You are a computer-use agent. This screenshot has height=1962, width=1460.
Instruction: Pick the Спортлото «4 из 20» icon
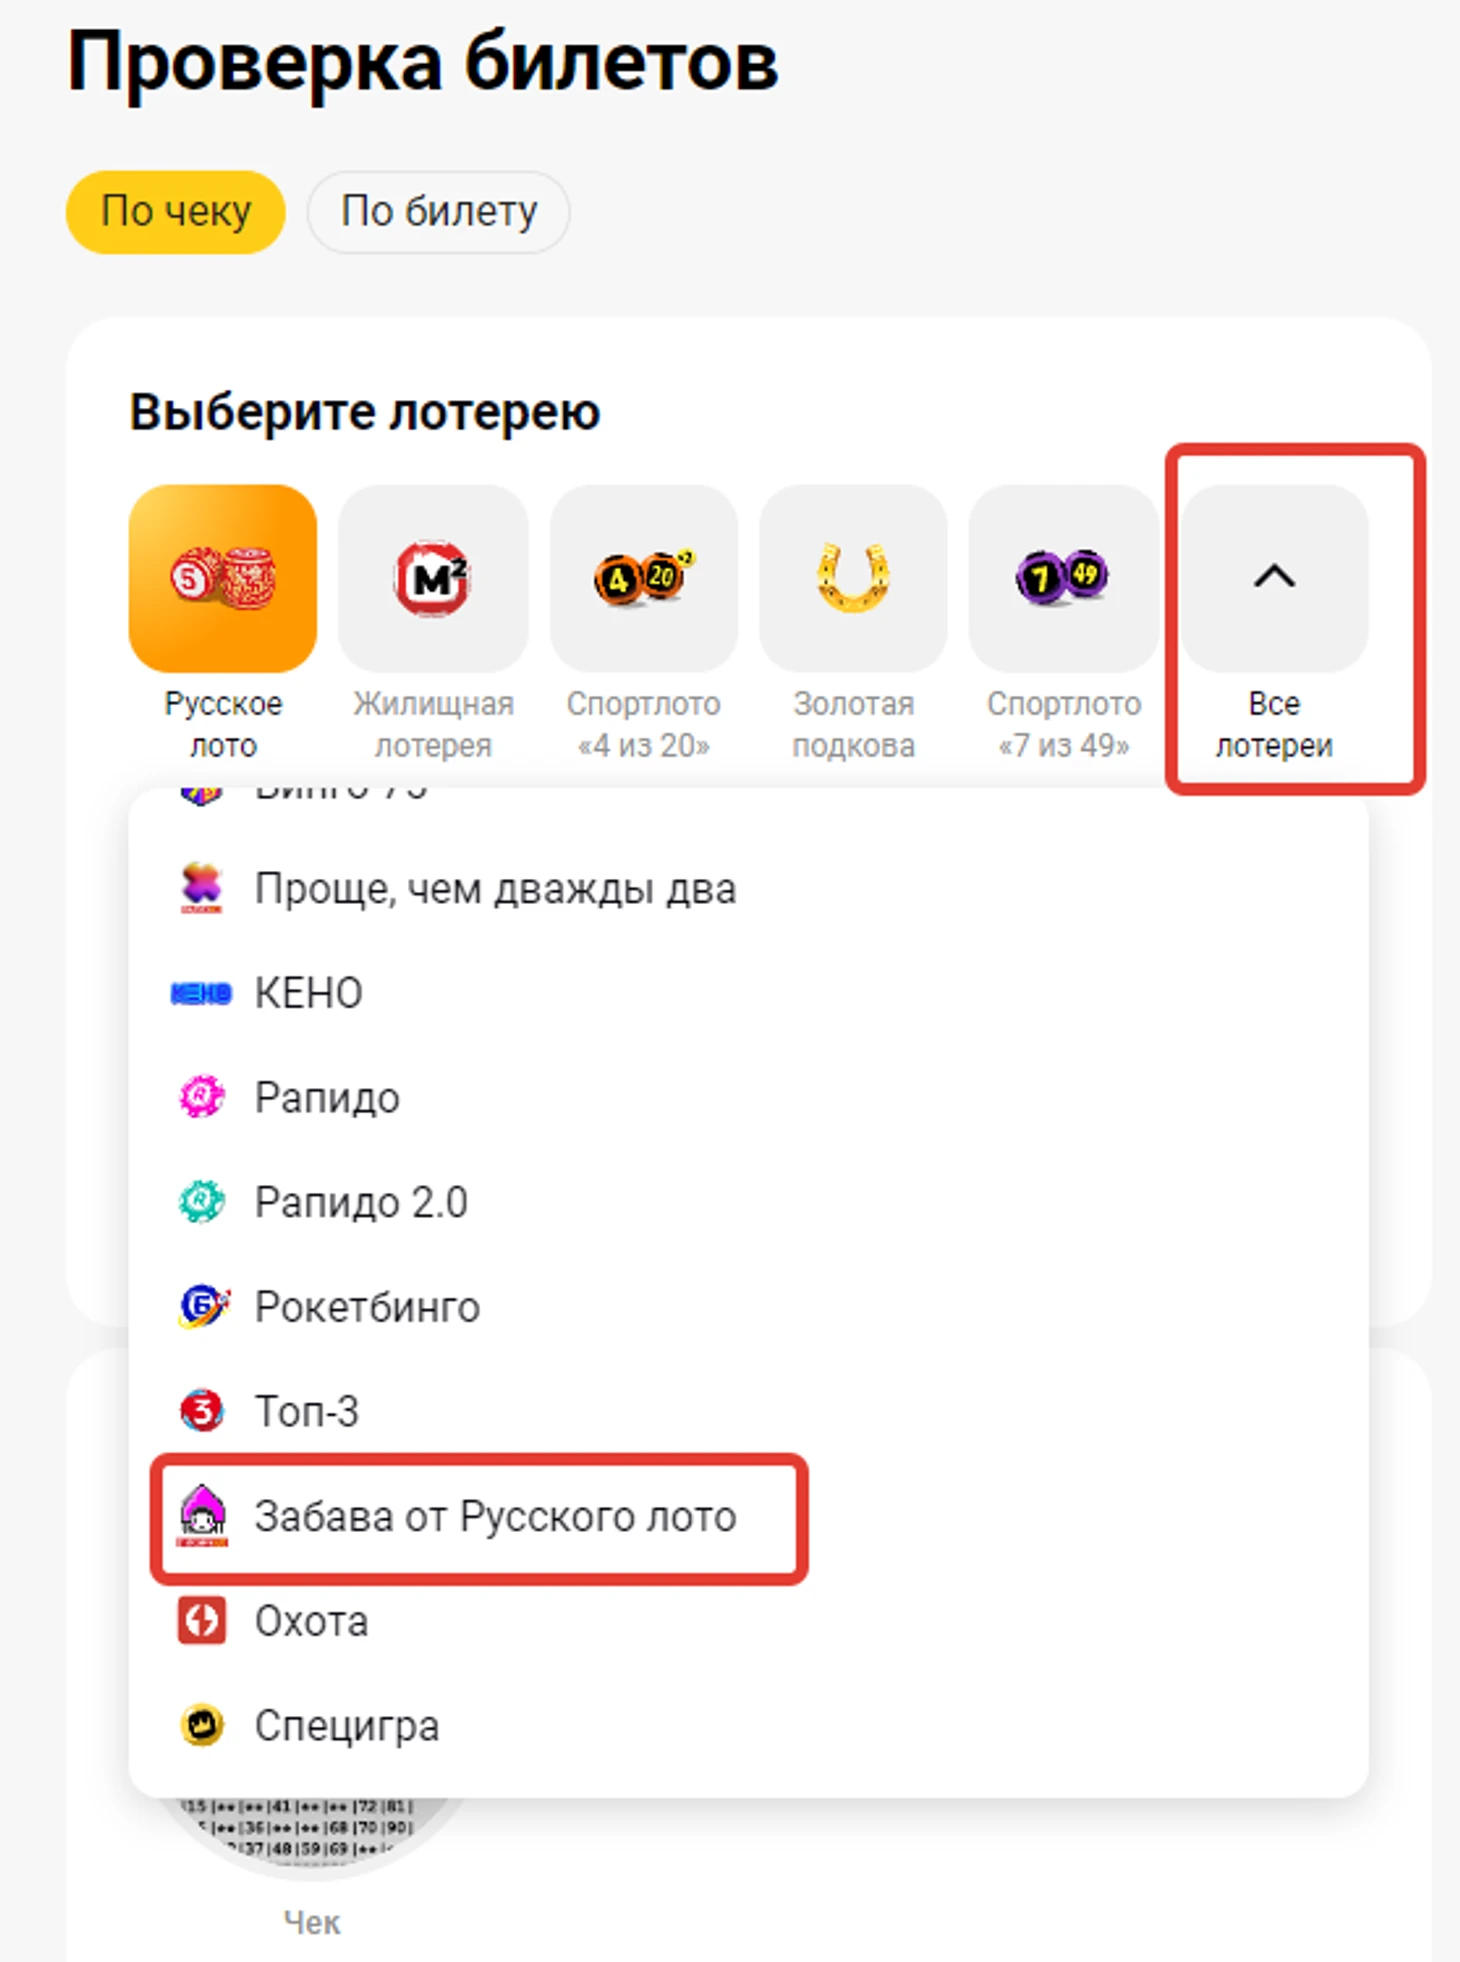coord(643,578)
